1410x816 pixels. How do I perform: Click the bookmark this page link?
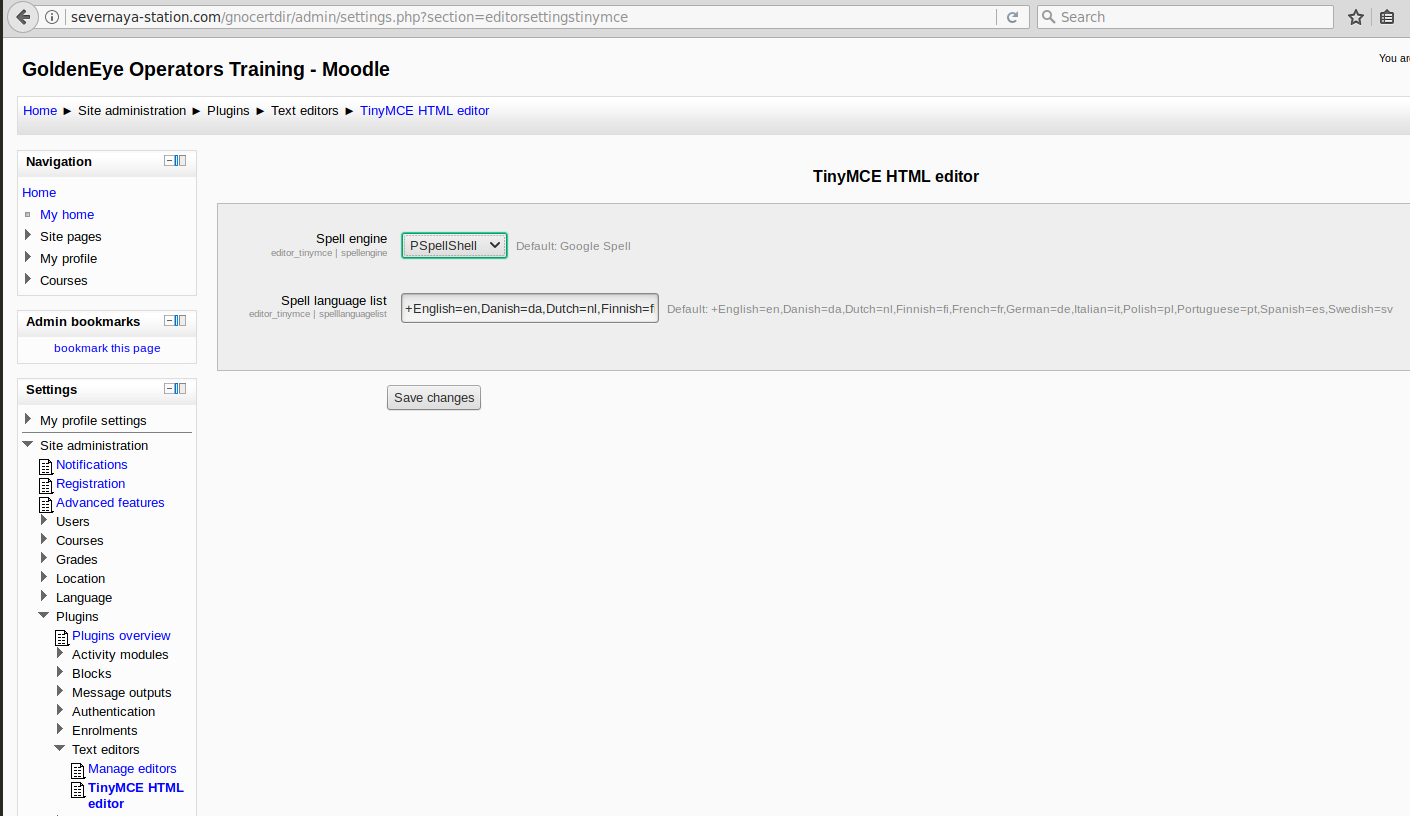tap(107, 348)
